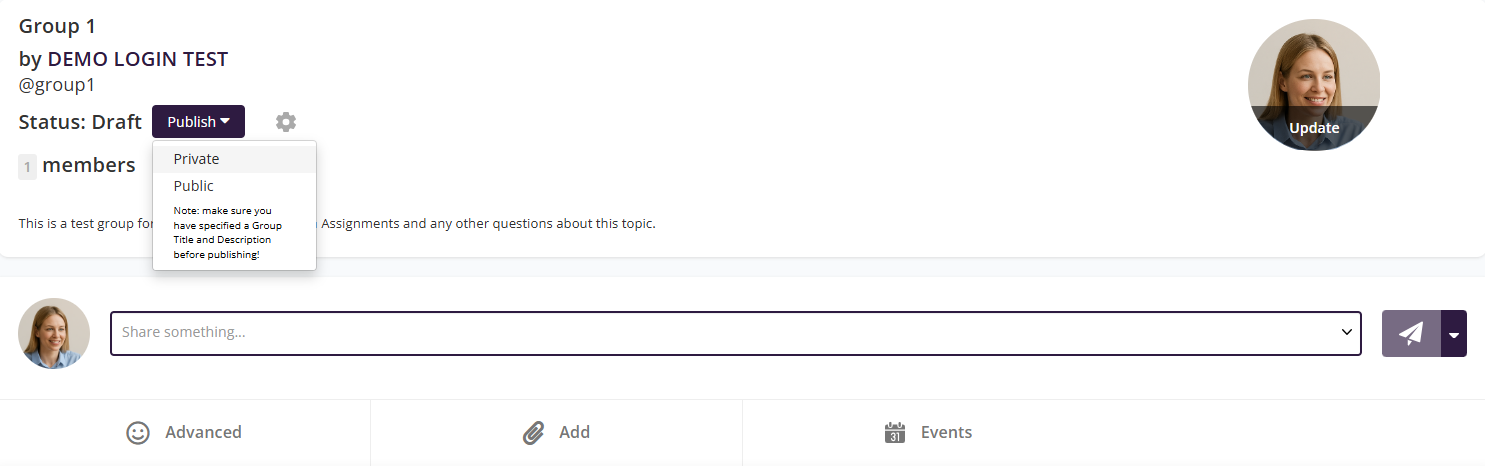Open the Add tab label
The height and width of the screenshot is (466, 1485).
574,432
